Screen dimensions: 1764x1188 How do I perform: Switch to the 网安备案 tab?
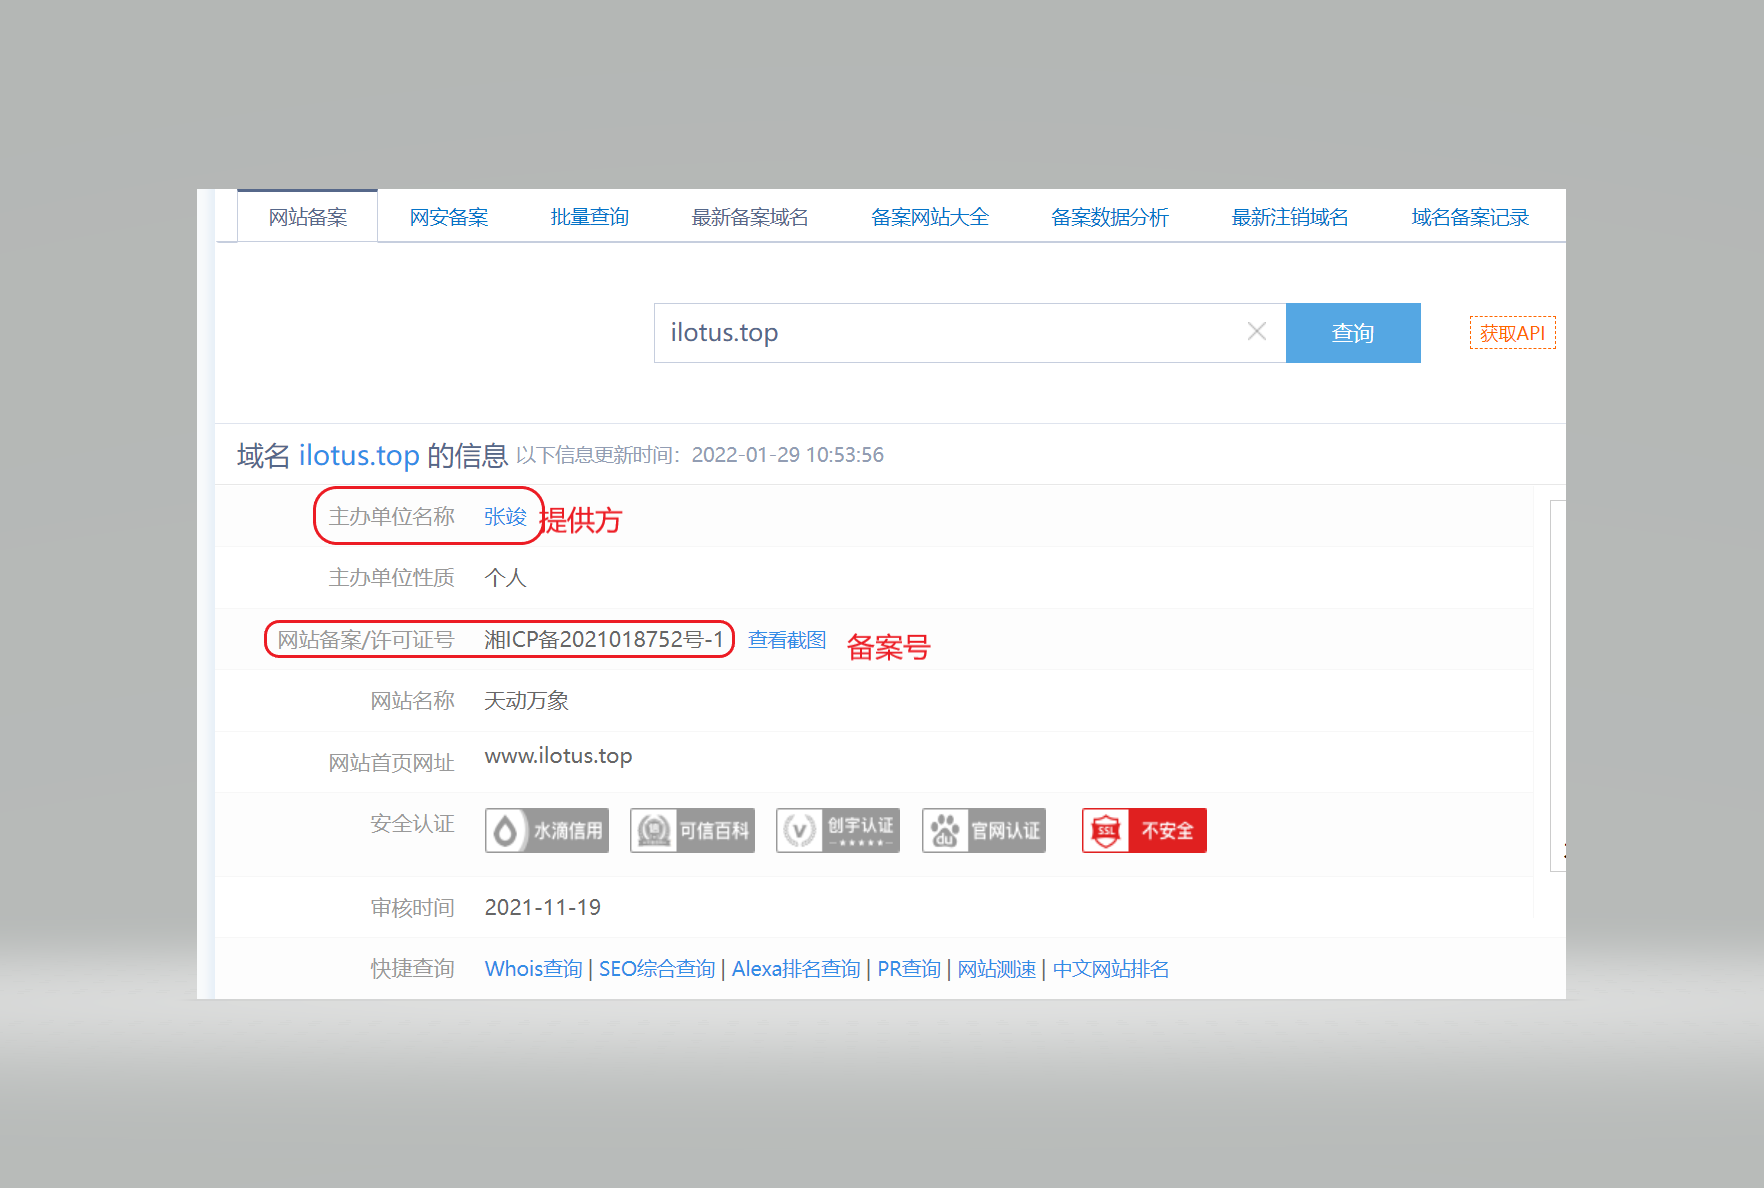point(448,216)
